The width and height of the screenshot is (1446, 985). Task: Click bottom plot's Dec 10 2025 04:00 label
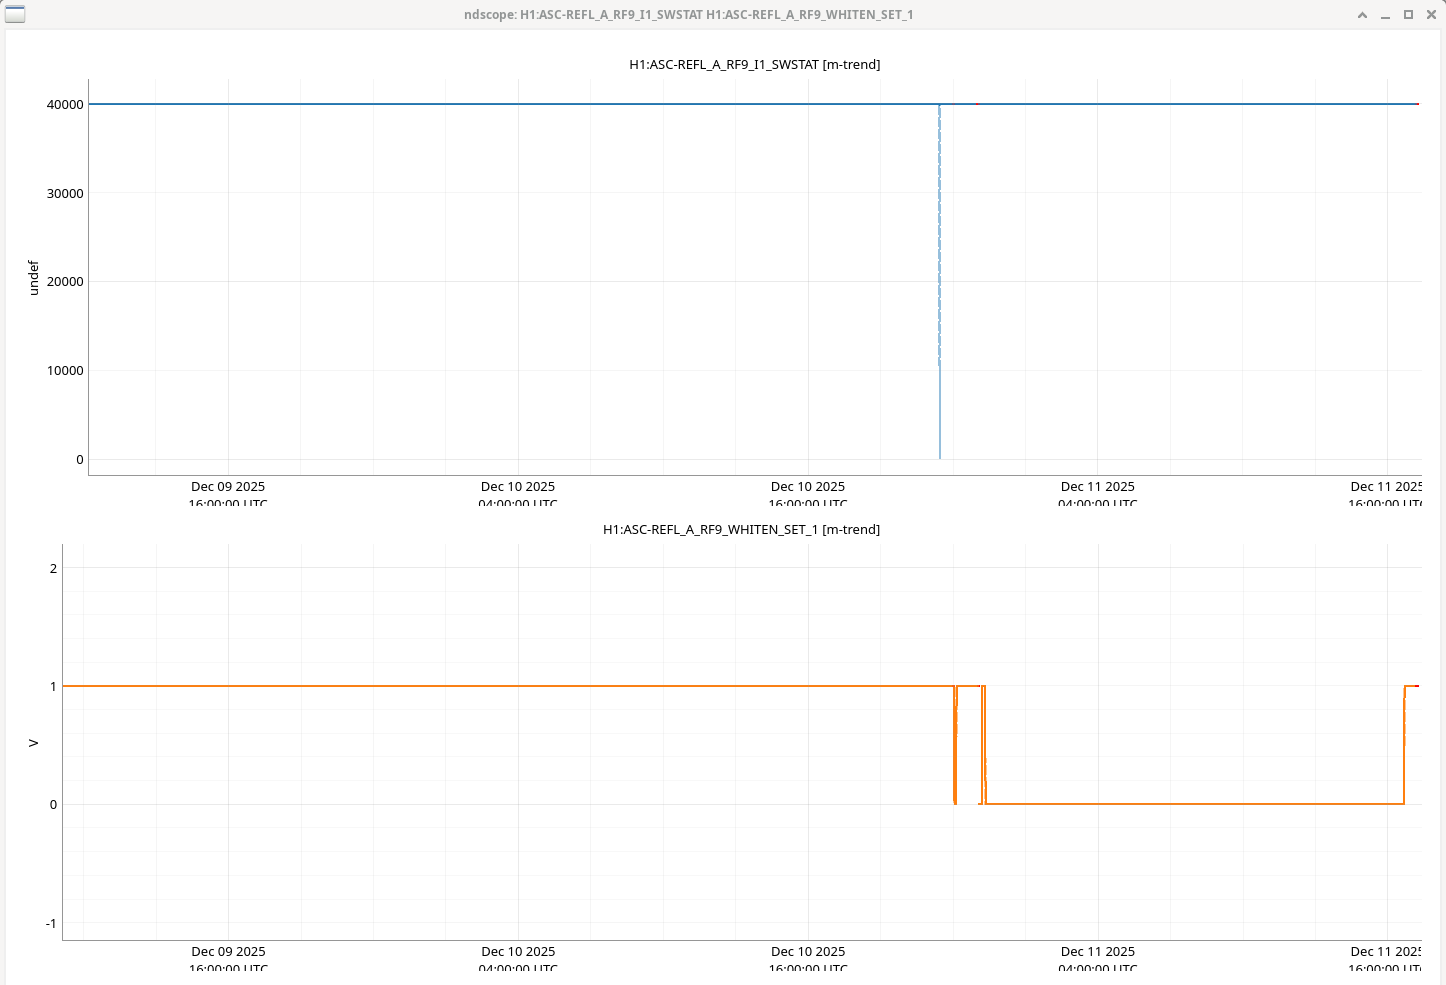[518, 952]
